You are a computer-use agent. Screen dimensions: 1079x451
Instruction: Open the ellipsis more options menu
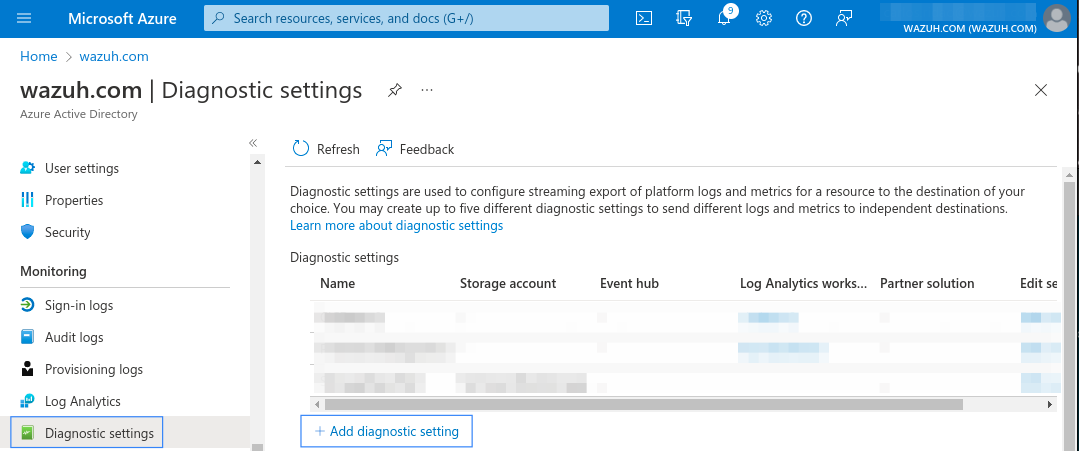click(x=427, y=90)
